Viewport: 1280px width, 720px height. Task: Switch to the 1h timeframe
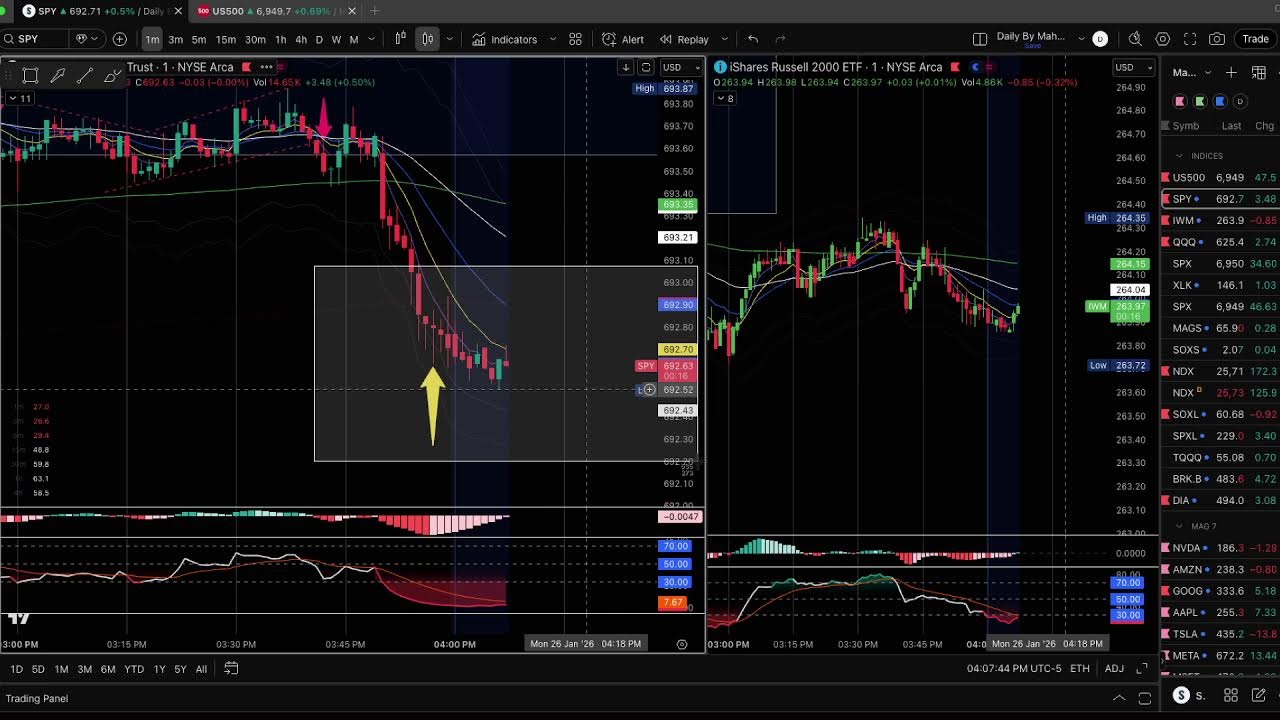click(281, 39)
